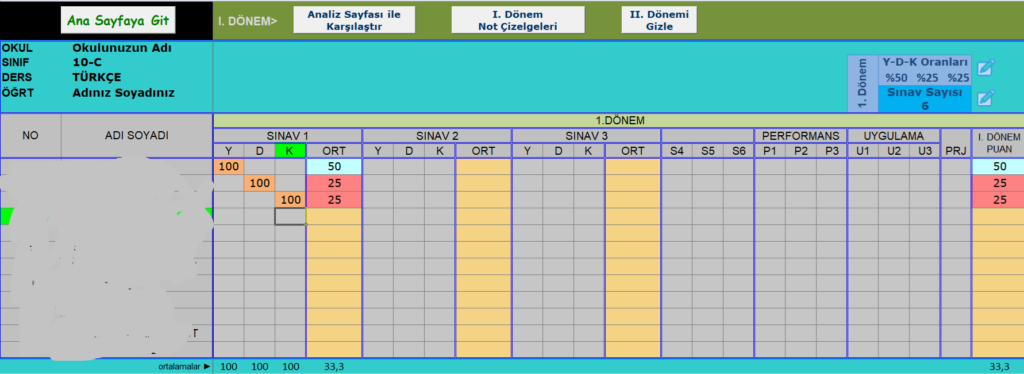Select the S4 column header
Viewport: 1024px width, 374px height.
click(x=677, y=151)
